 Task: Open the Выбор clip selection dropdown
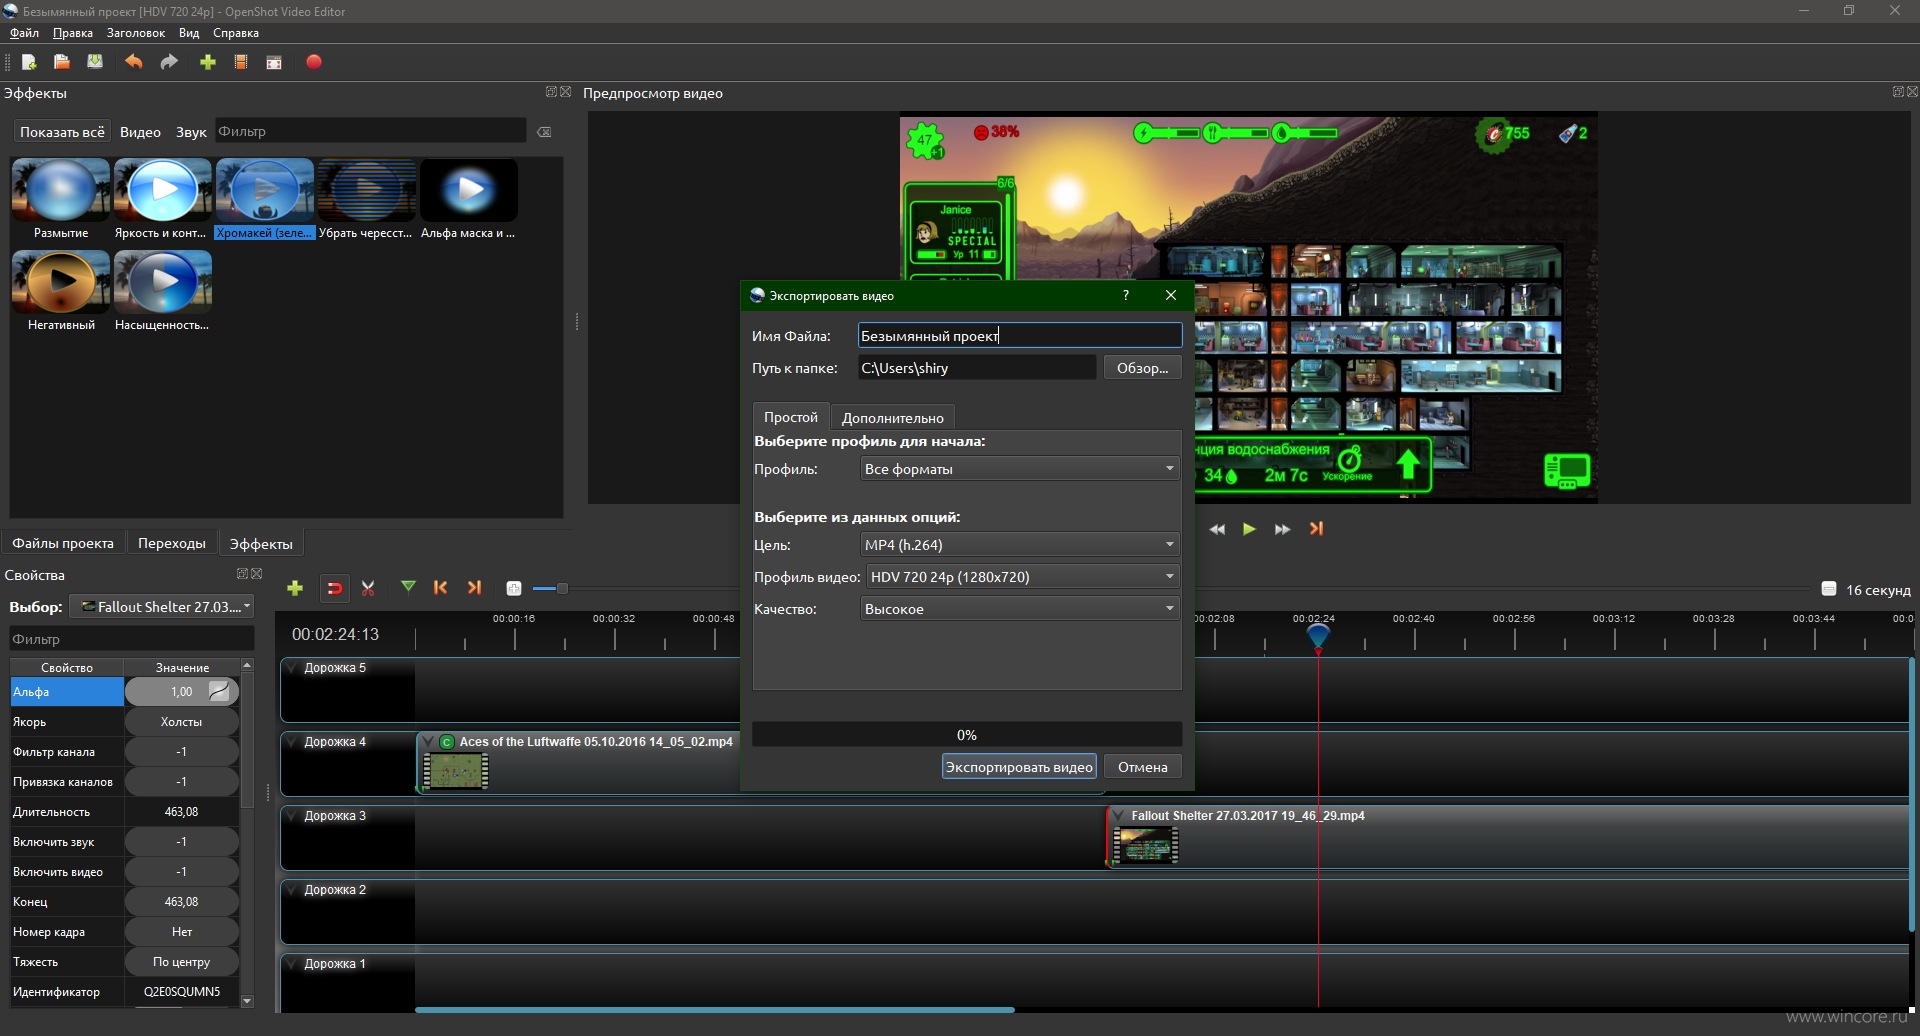pyautogui.click(x=162, y=607)
